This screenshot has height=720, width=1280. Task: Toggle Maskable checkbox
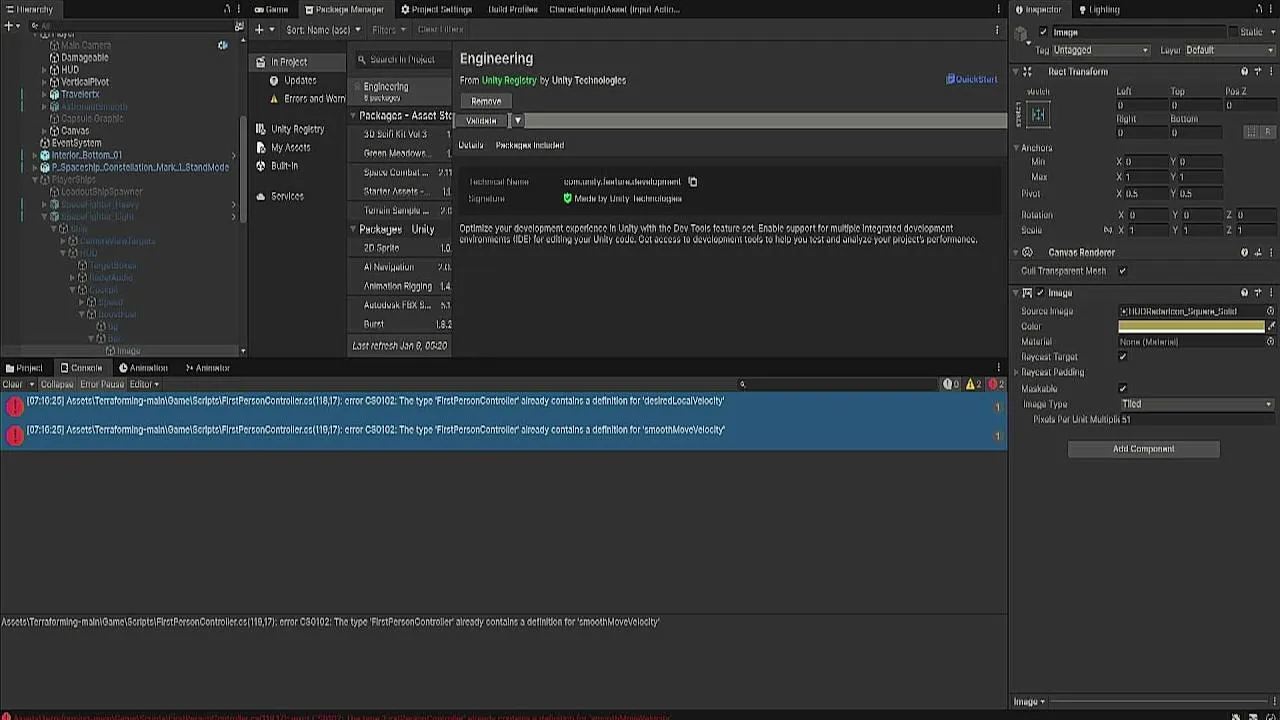tap(1122, 389)
